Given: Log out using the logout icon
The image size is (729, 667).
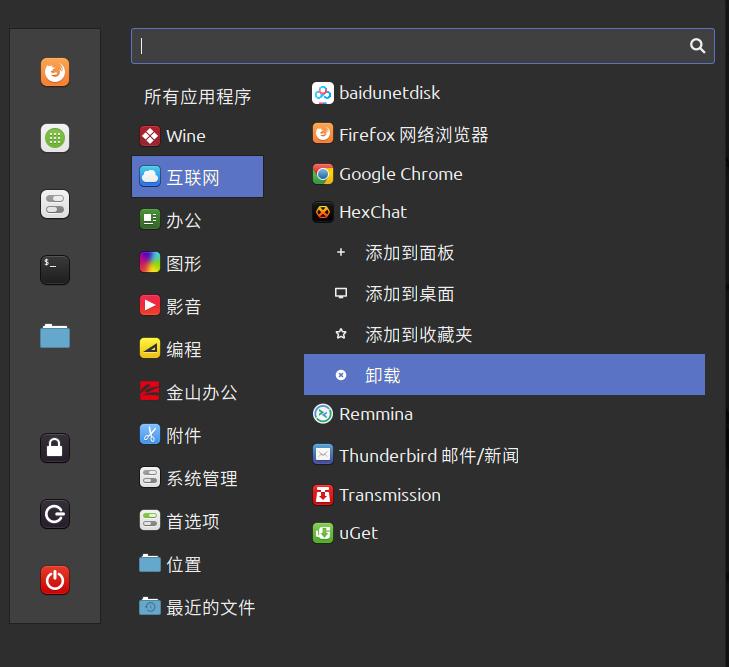Looking at the screenshot, I should click(55, 514).
